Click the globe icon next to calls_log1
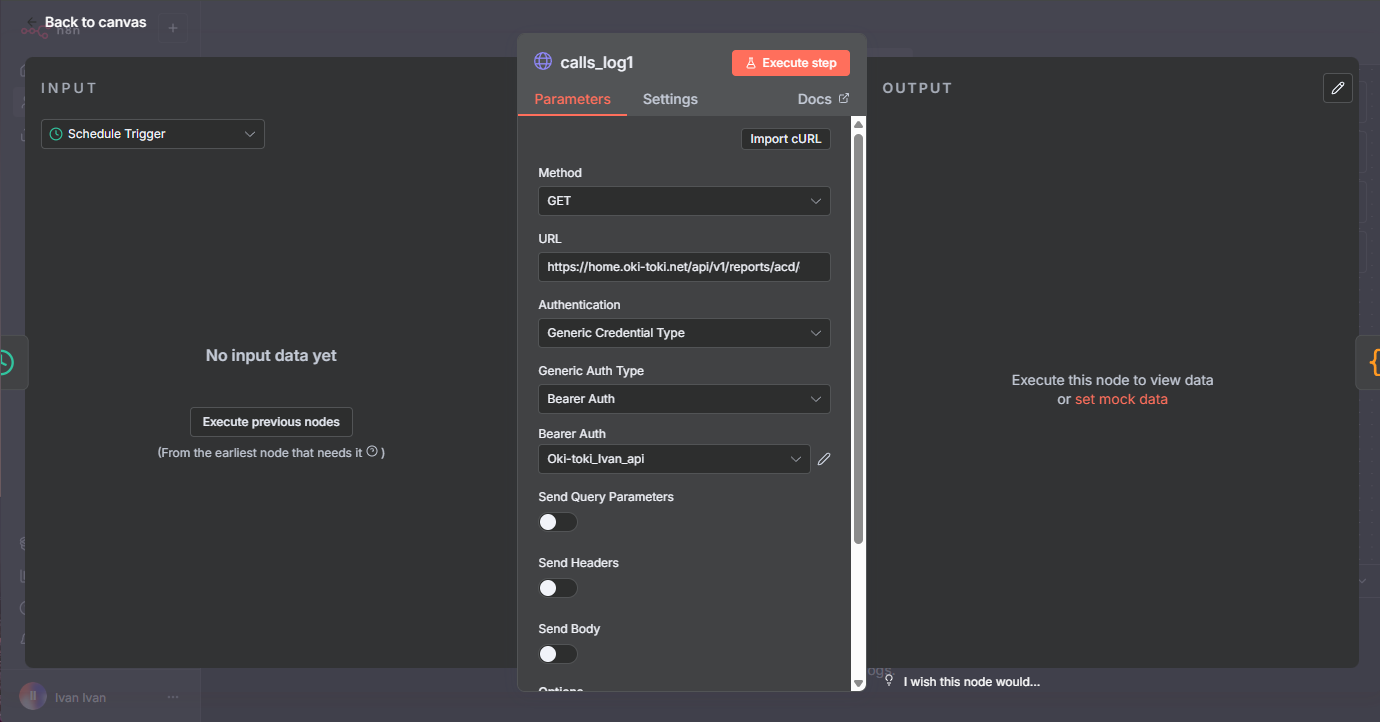The width and height of the screenshot is (1380, 722). click(x=543, y=62)
